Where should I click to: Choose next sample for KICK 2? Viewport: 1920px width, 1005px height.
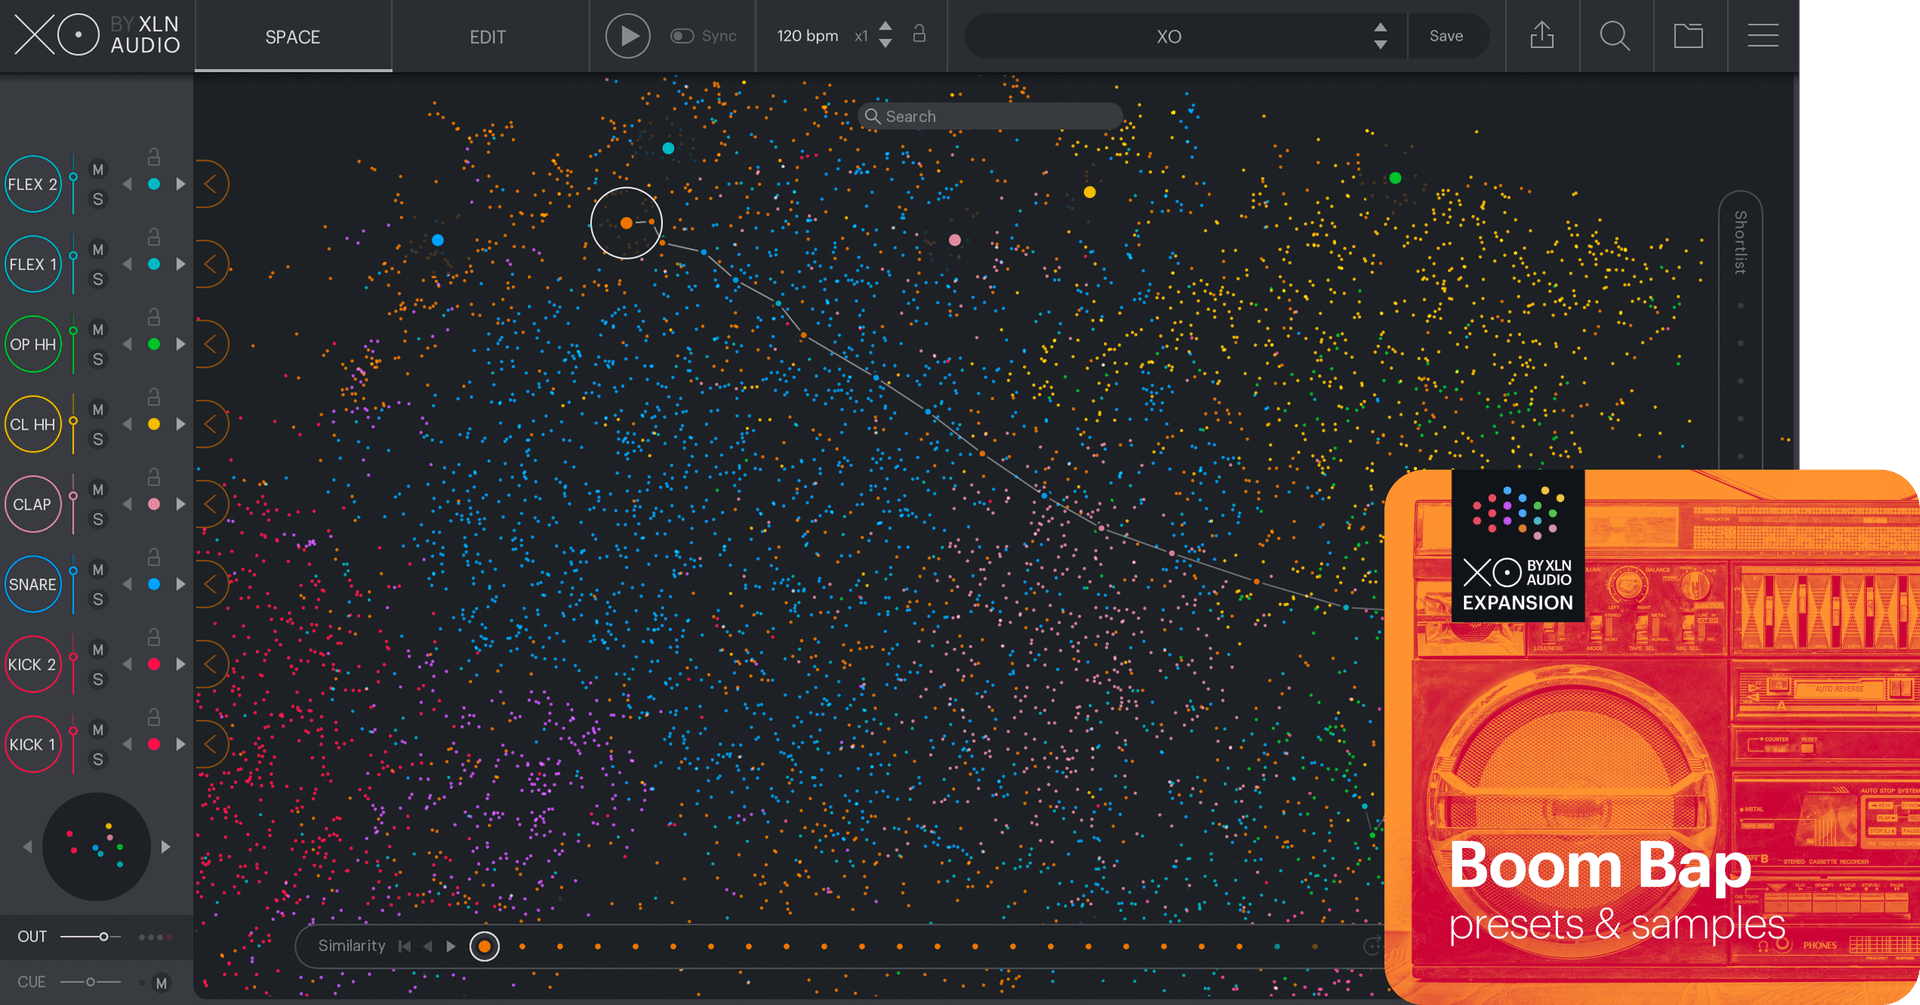(x=181, y=664)
